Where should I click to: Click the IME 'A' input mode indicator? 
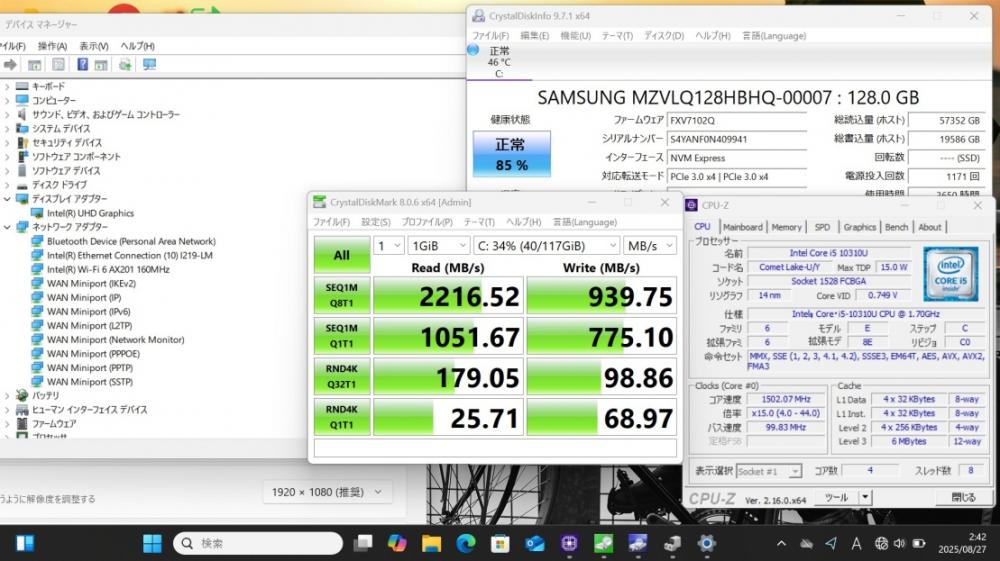click(856, 543)
